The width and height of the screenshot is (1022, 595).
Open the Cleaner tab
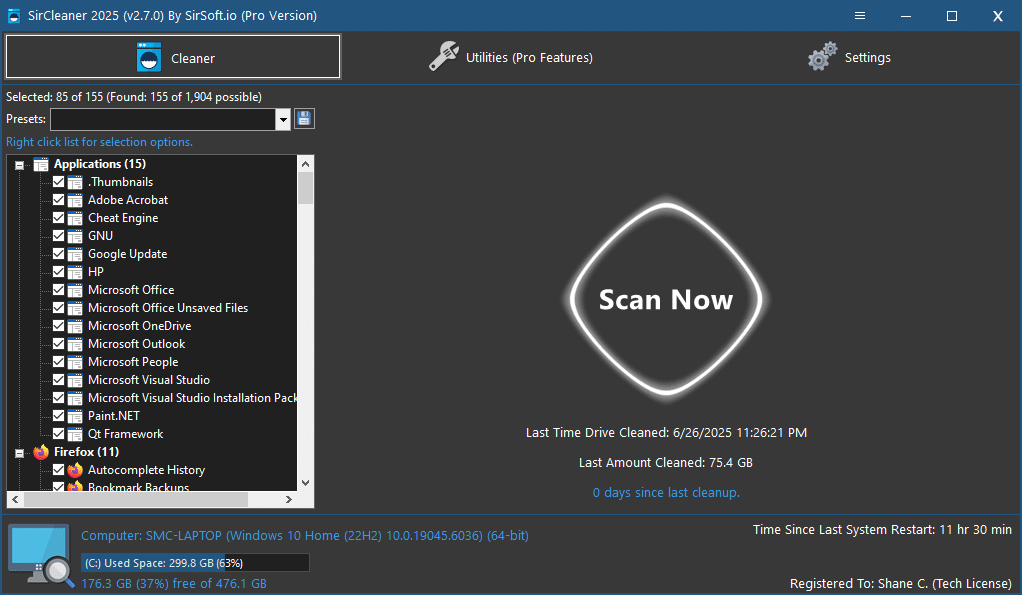tap(173, 57)
